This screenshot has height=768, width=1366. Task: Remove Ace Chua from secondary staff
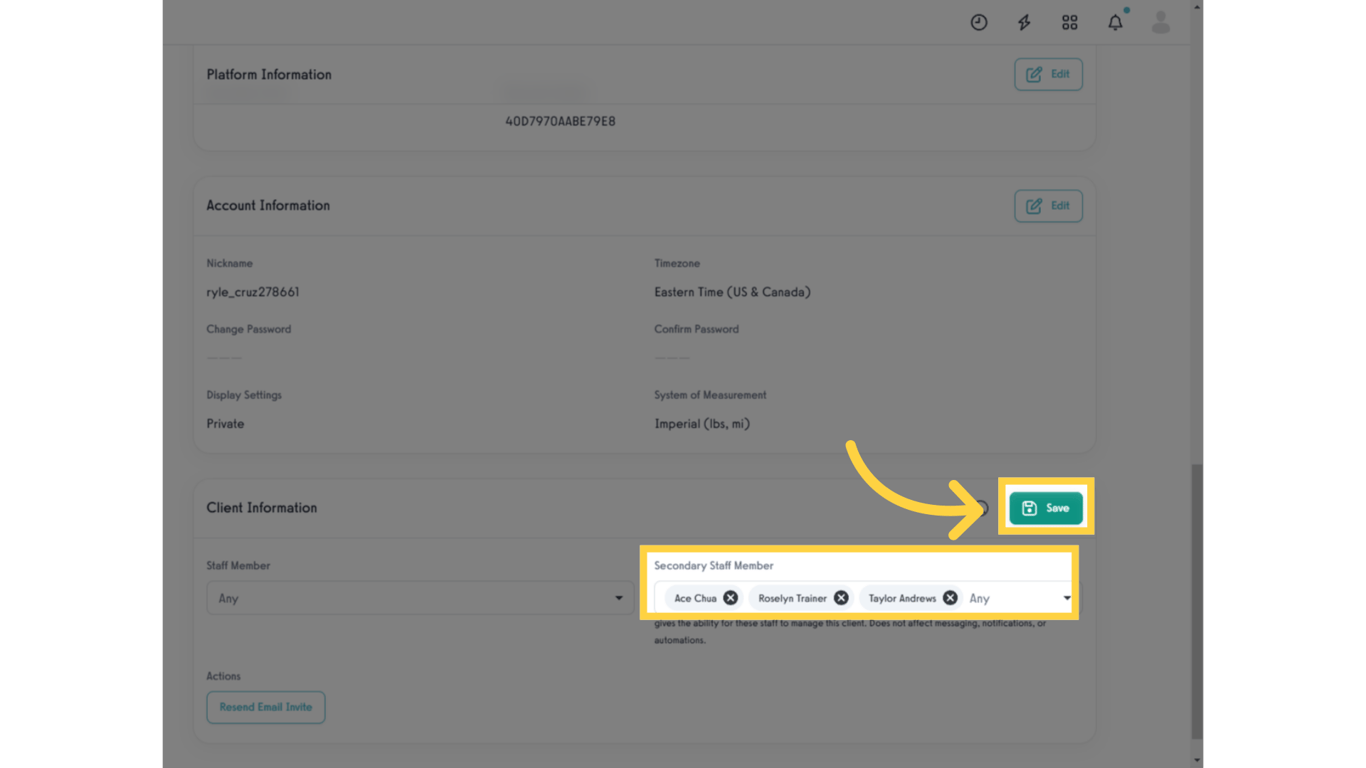[731, 598]
